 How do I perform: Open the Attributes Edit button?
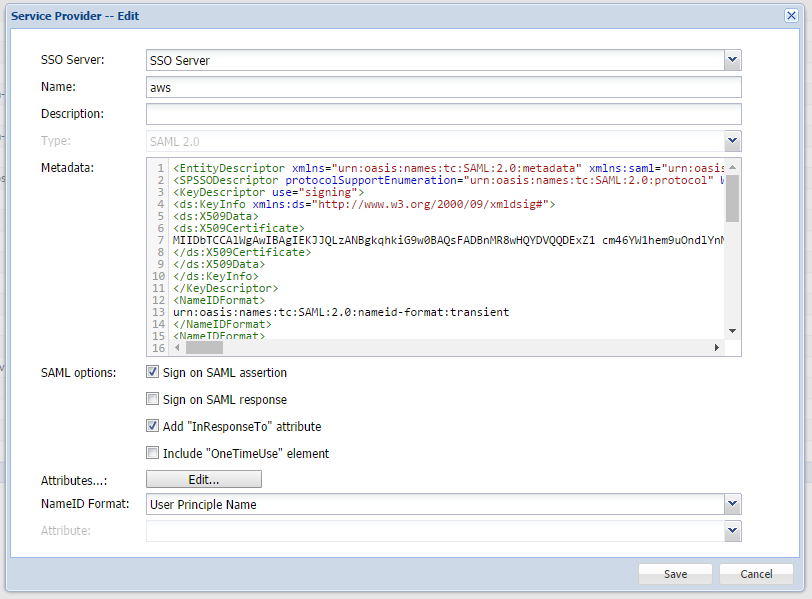coord(204,480)
